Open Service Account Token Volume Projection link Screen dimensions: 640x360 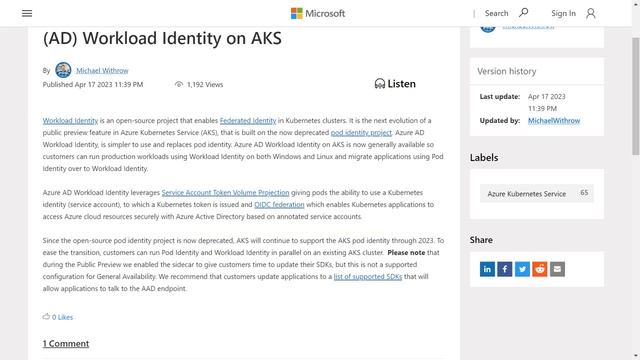click(x=225, y=193)
